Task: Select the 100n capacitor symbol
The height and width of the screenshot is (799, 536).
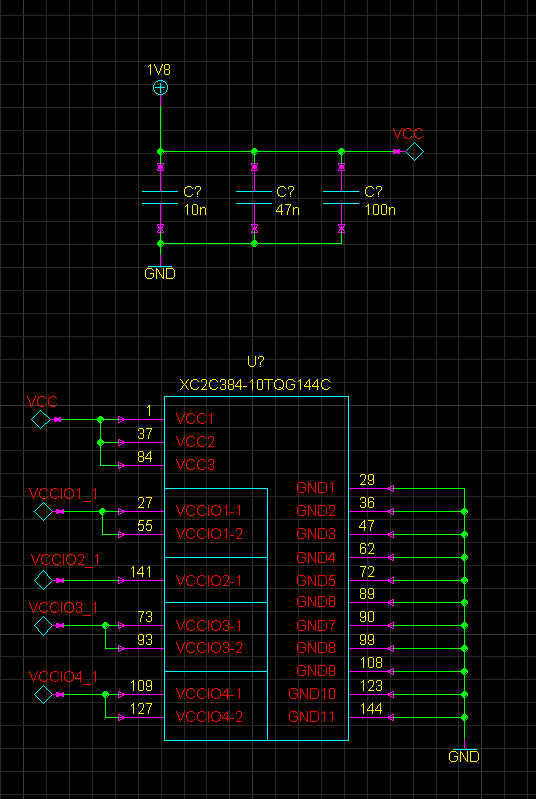Action: (x=341, y=197)
